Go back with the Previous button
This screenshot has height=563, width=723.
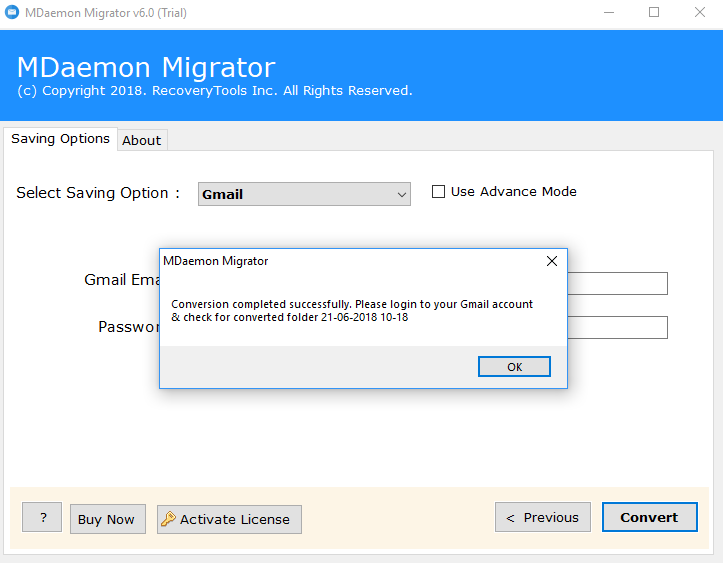coord(543,517)
